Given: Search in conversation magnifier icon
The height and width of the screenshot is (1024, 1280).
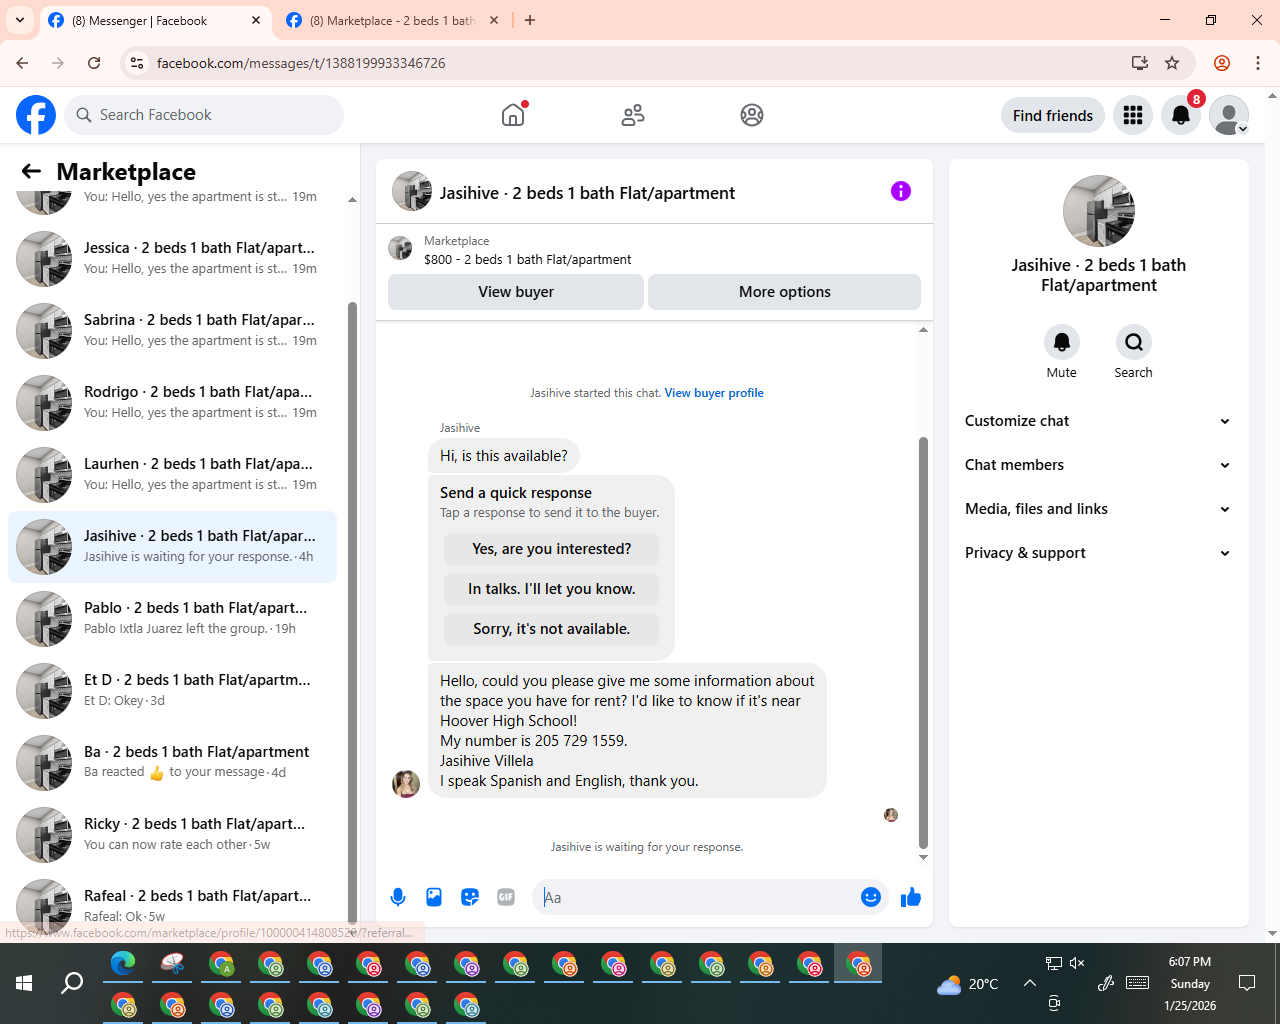Looking at the screenshot, I should click(1134, 342).
